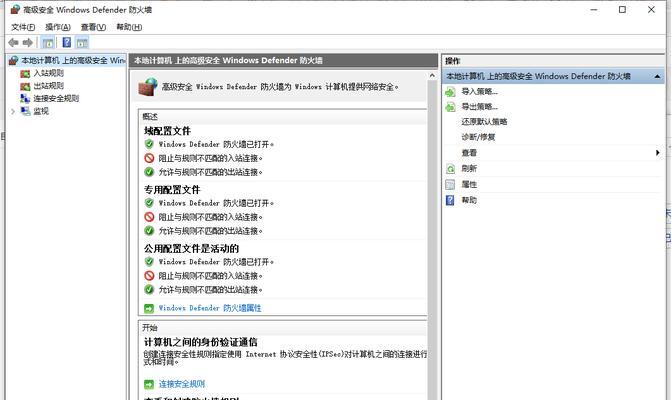
Task: Click red block icon under 域配置文件
Action: click(x=149, y=158)
